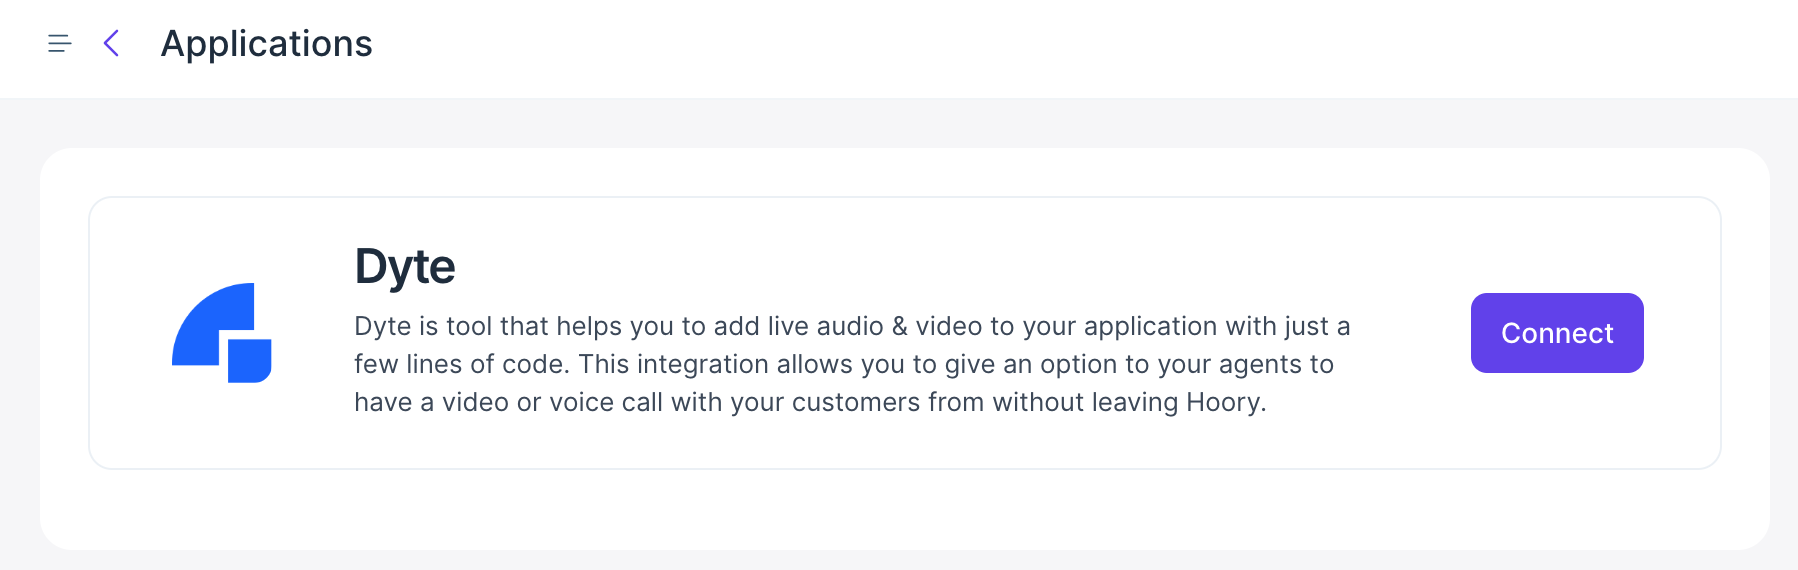Click the purple Connect button
This screenshot has width=1798, height=570.
click(1556, 333)
